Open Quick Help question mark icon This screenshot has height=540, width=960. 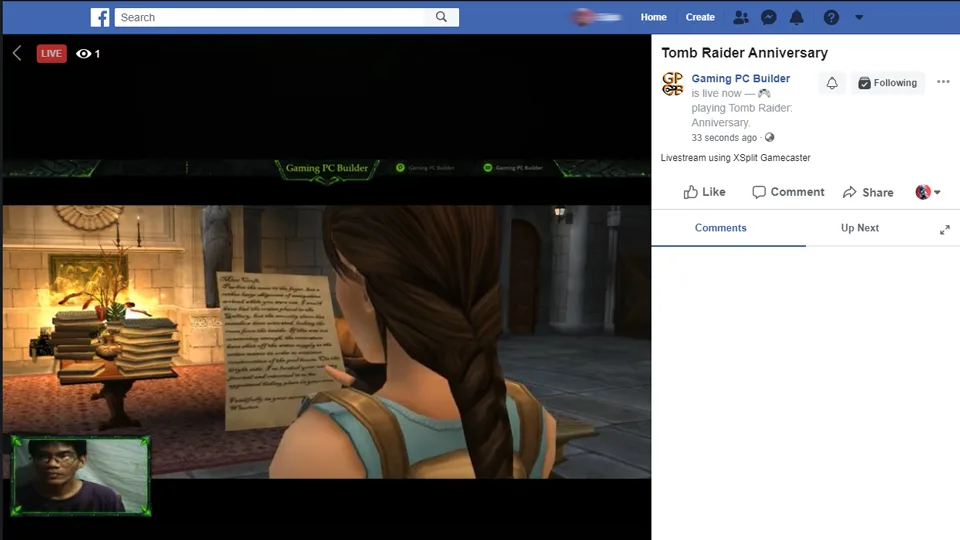pyautogui.click(x=831, y=17)
